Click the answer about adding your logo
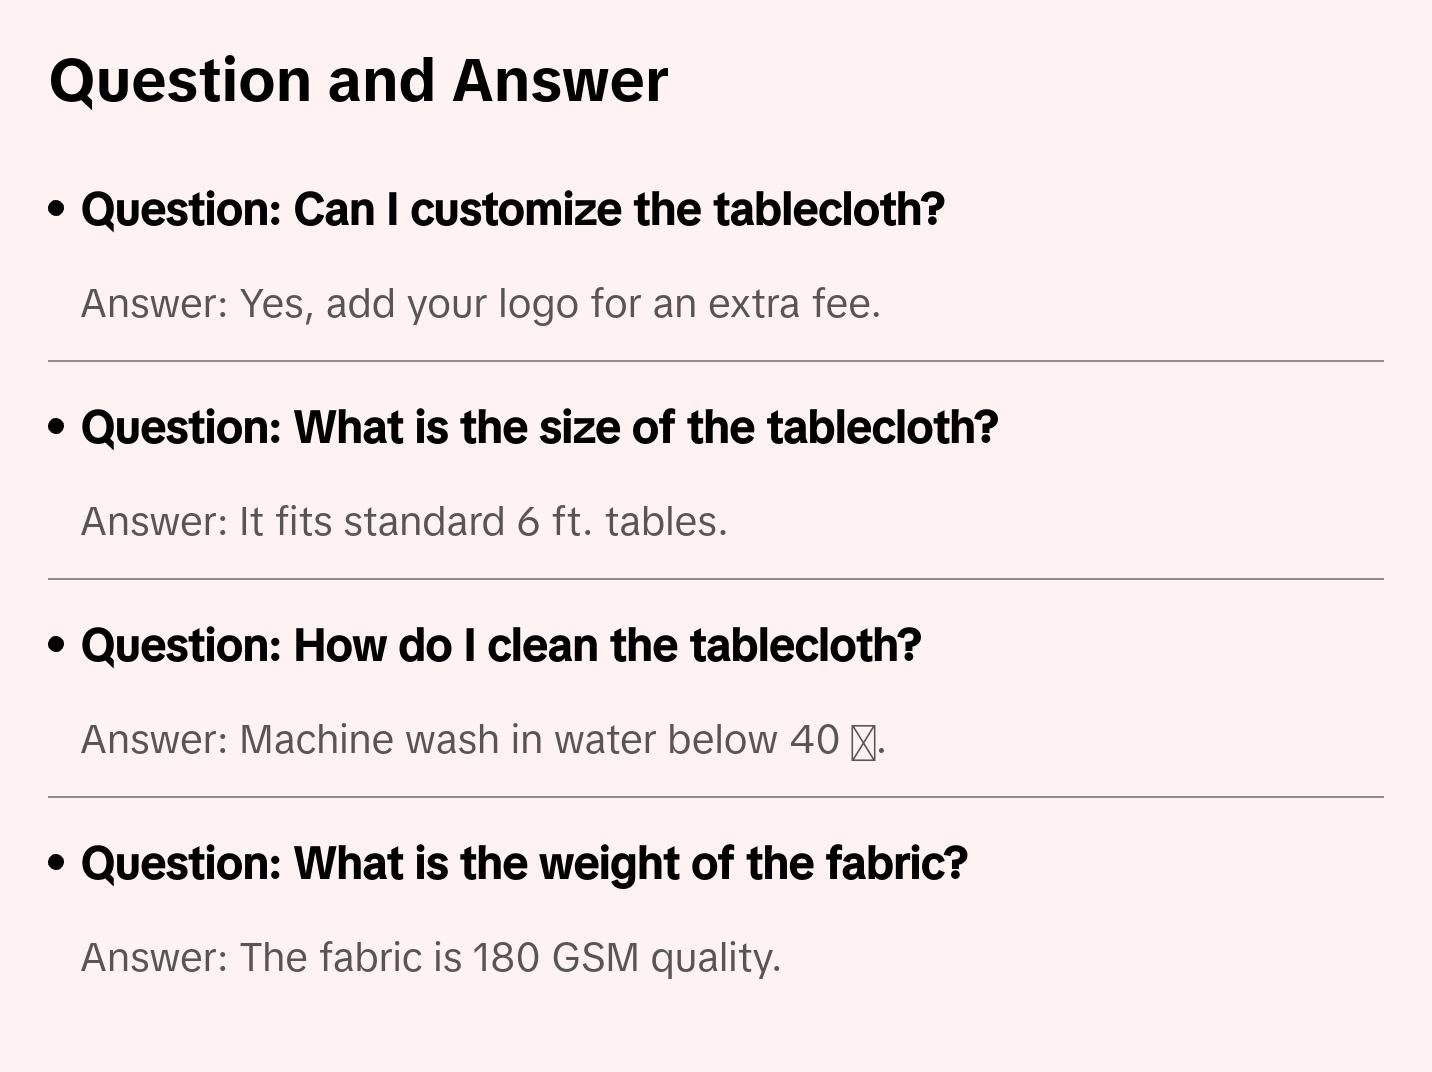The image size is (1432, 1072). point(480,304)
